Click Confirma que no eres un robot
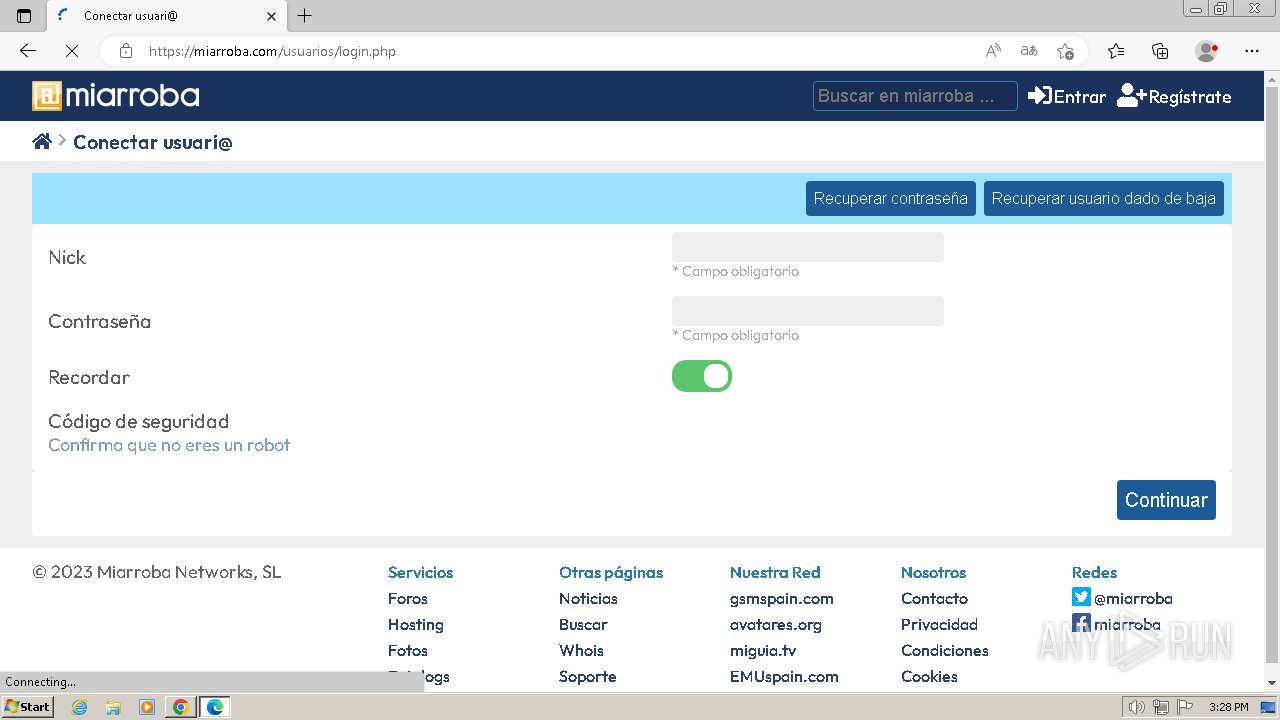The height and width of the screenshot is (720, 1280). (x=169, y=445)
